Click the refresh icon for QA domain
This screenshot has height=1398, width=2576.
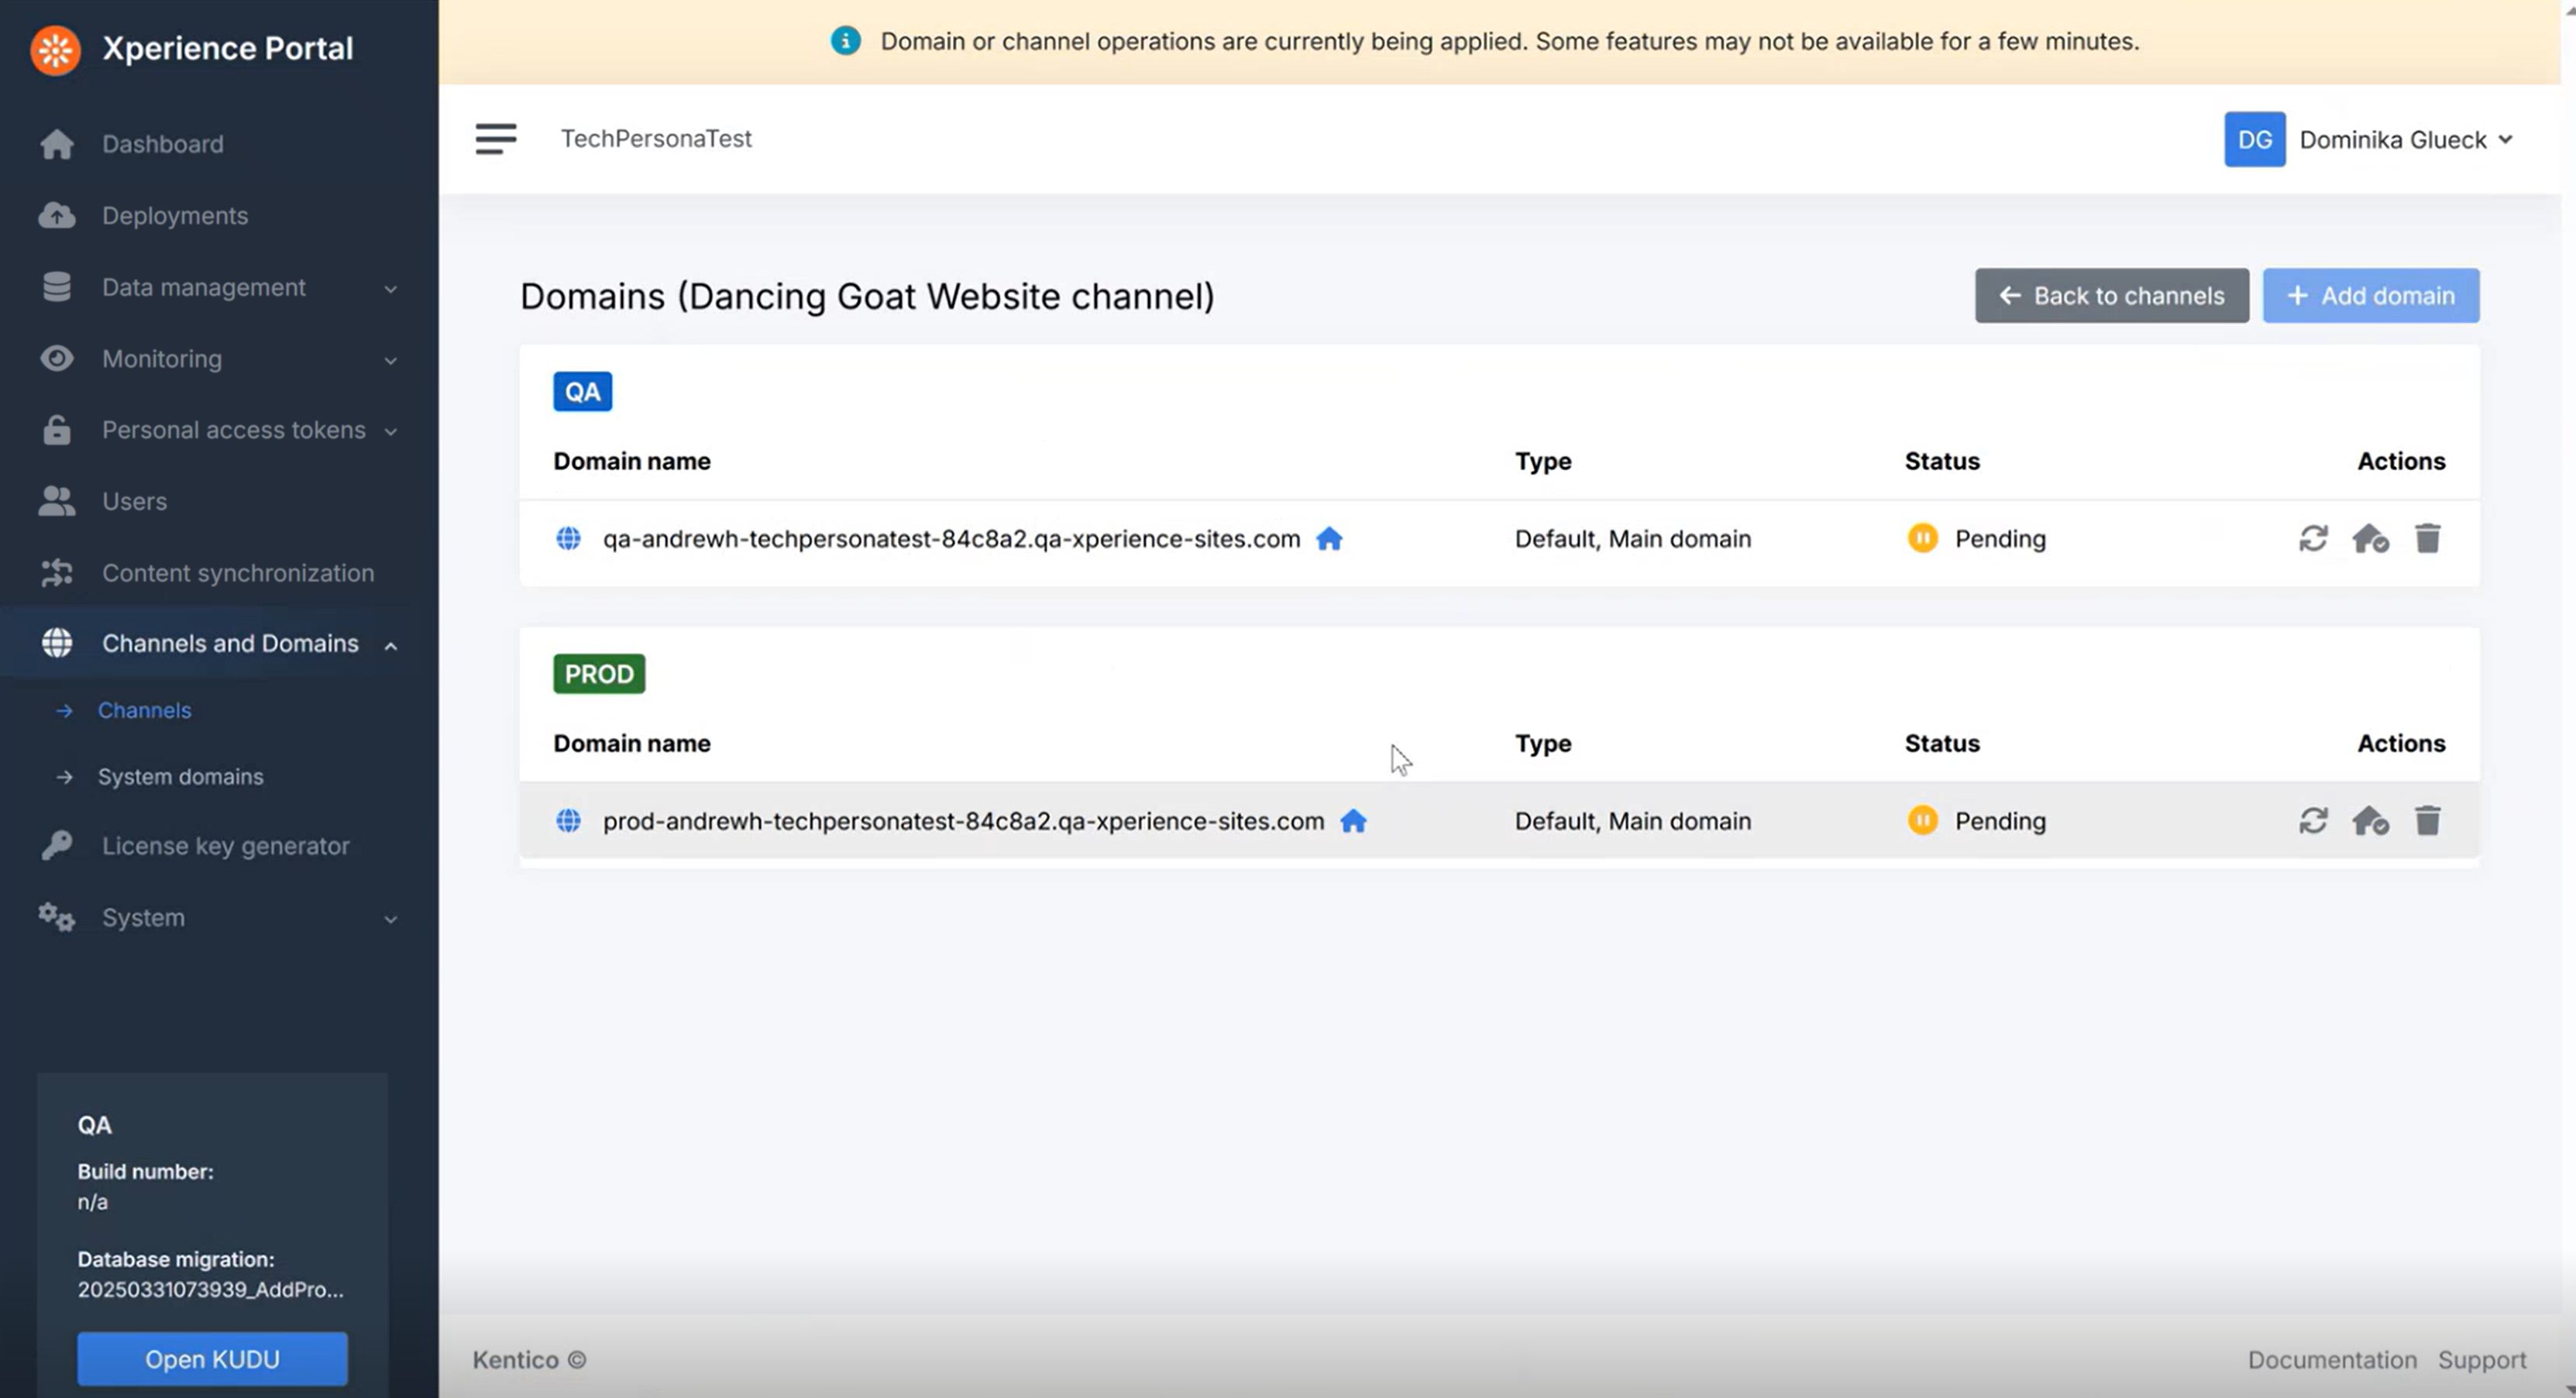(x=2312, y=539)
